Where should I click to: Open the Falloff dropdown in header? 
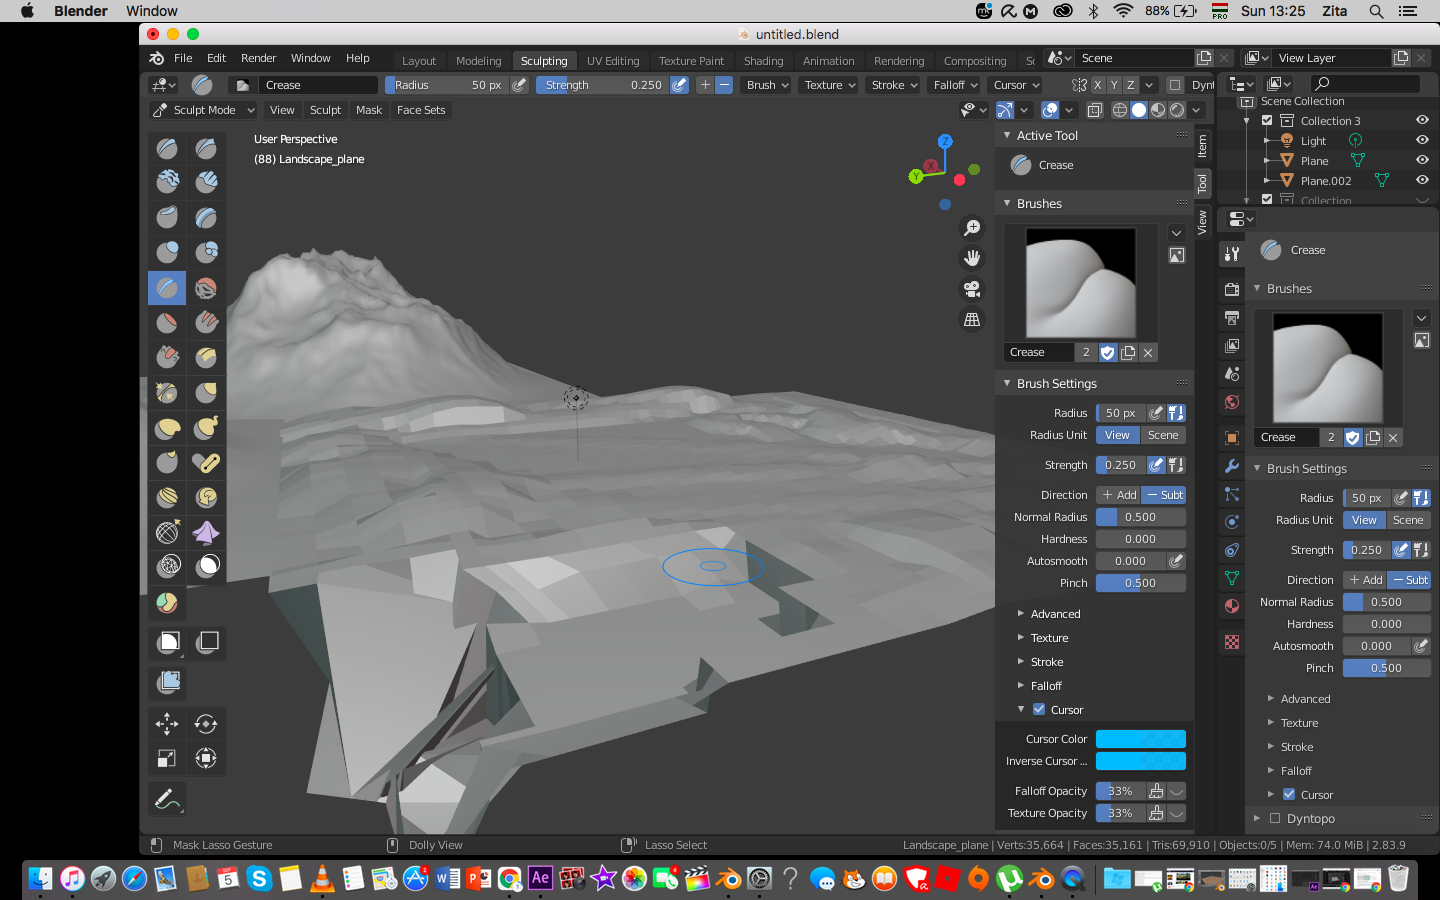[x=955, y=85]
